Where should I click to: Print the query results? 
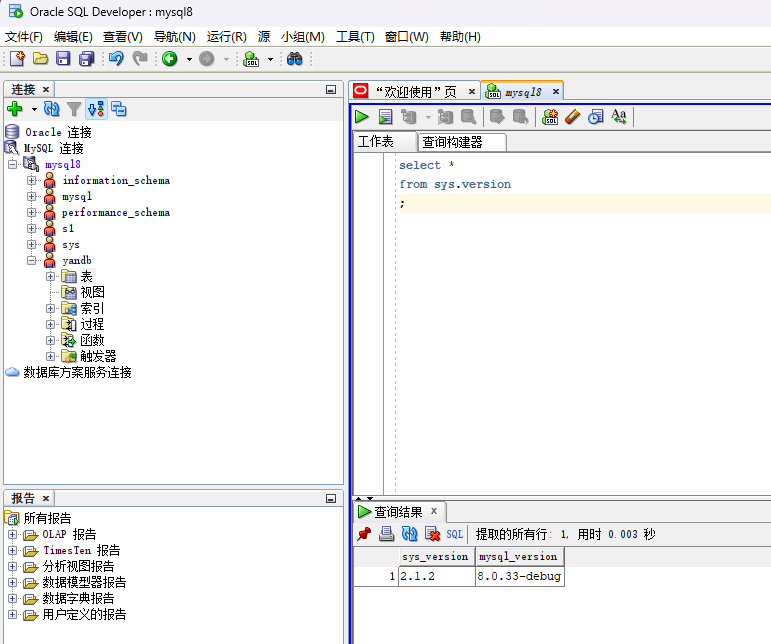(x=386, y=534)
